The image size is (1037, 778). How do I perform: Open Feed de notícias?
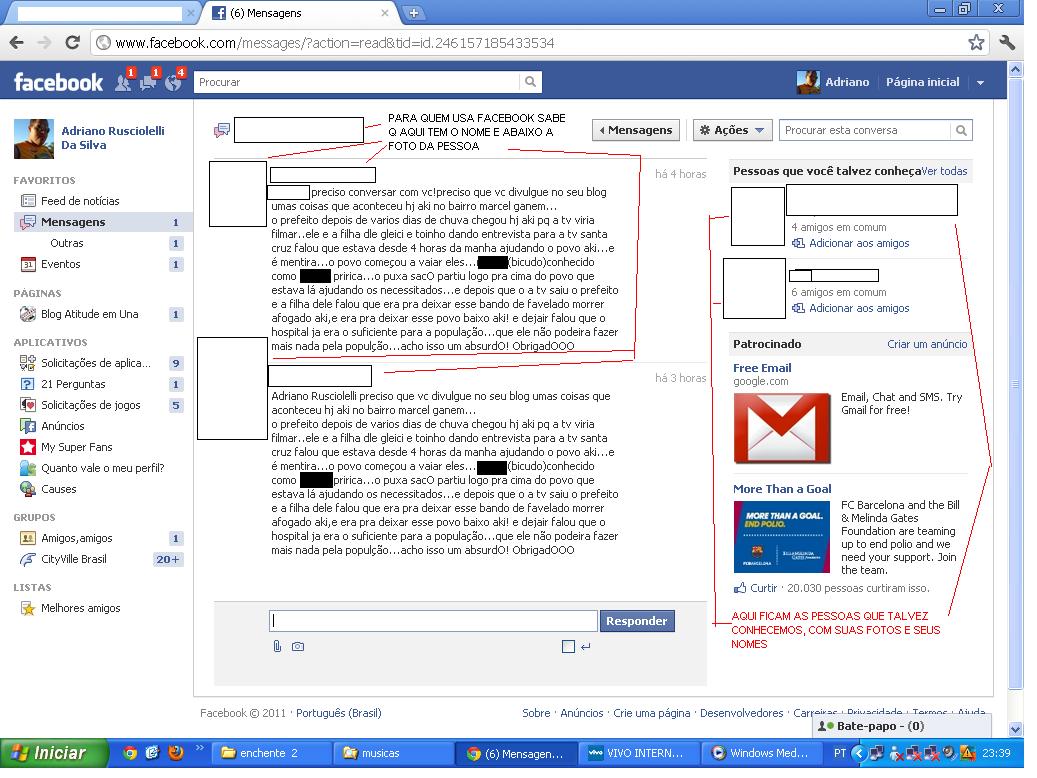(x=80, y=201)
